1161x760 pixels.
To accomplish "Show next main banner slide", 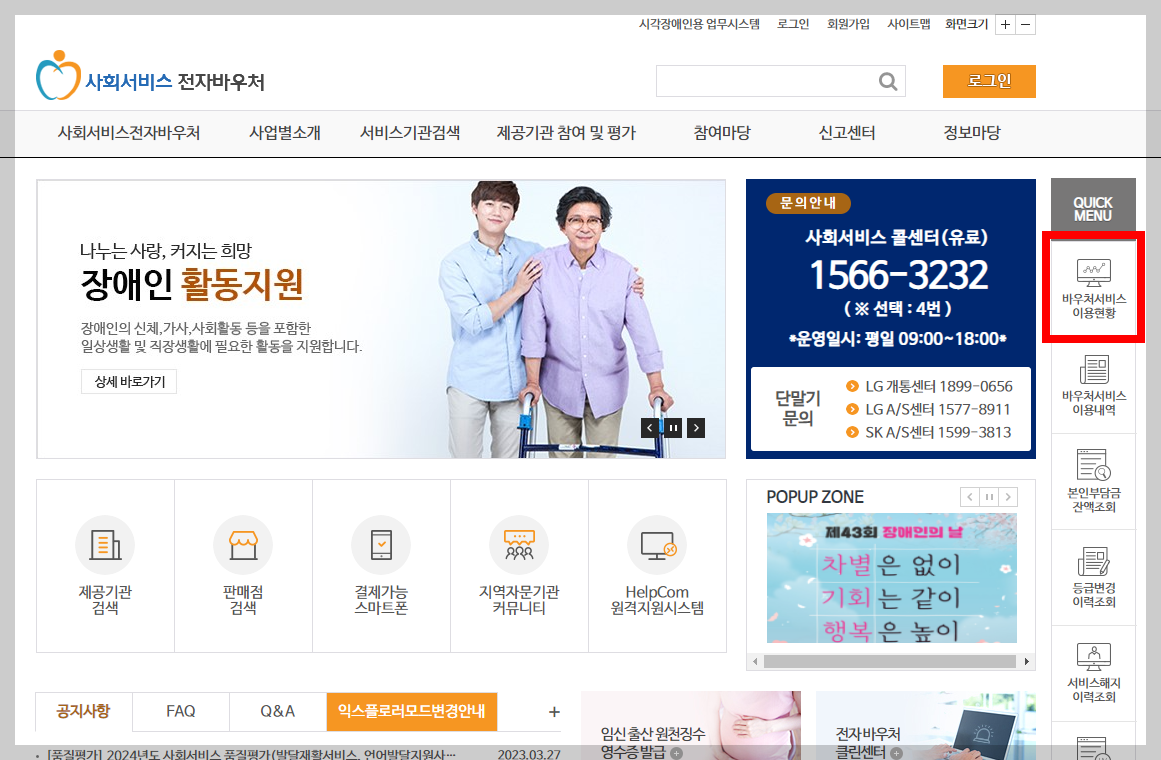I will [x=696, y=427].
